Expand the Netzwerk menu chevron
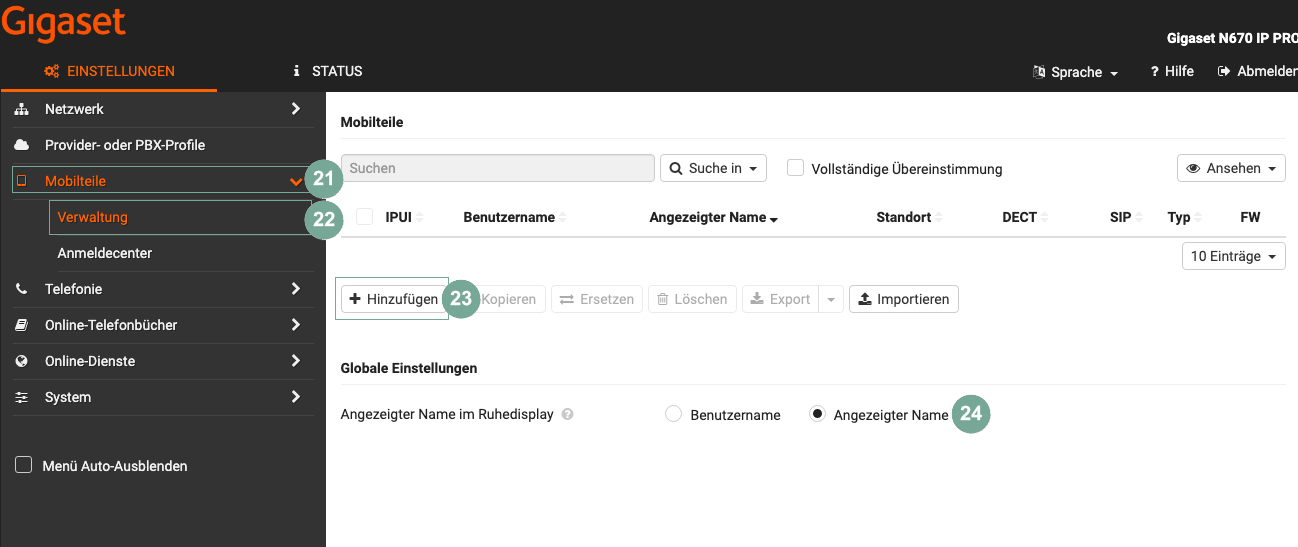Viewport: 1298px width, 547px height. [296, 109]
